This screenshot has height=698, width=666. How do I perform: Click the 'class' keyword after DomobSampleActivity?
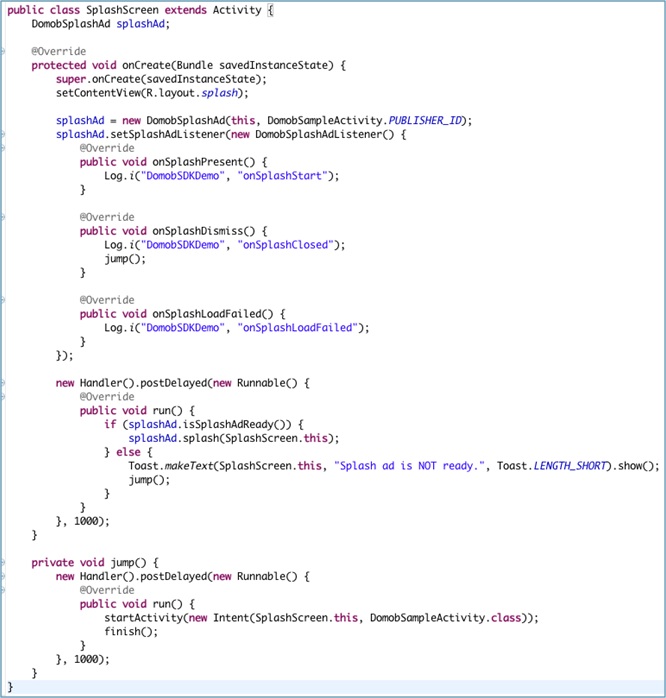click(506, 618)
